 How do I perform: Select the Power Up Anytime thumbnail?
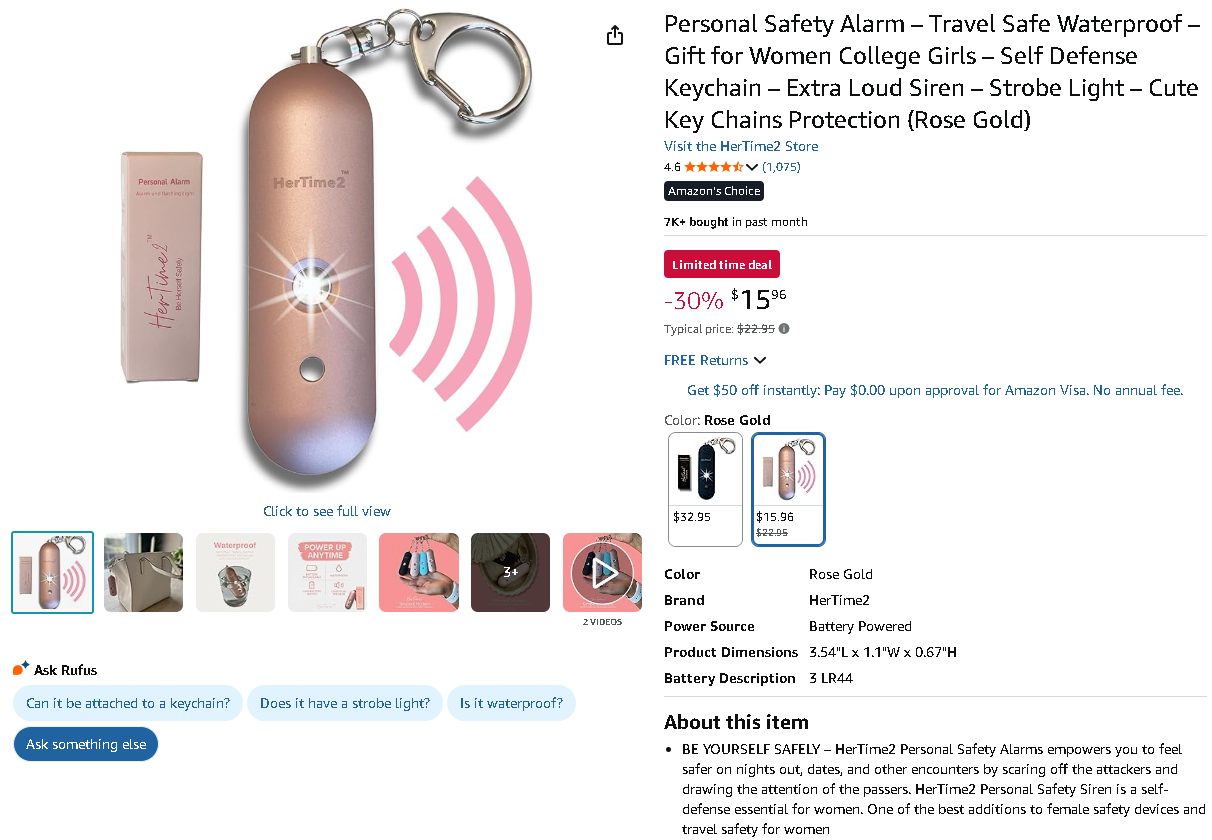pos(327,572)
